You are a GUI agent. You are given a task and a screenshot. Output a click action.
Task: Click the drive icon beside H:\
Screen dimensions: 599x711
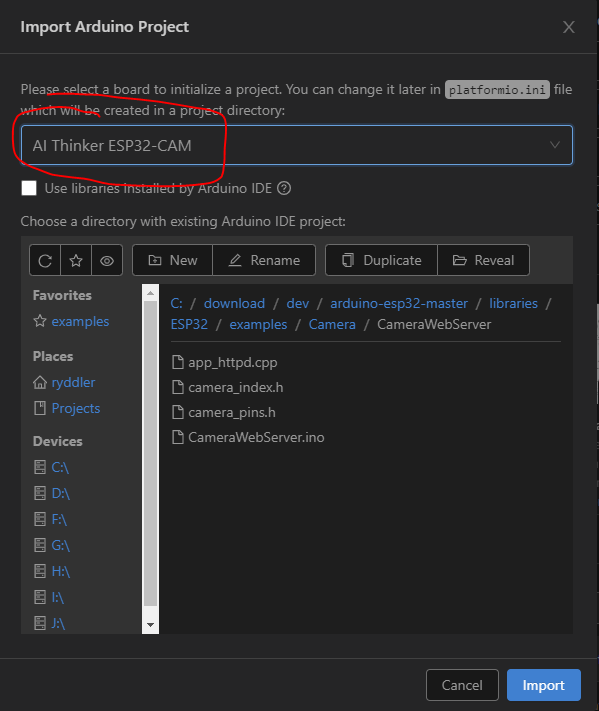[40, 571]
